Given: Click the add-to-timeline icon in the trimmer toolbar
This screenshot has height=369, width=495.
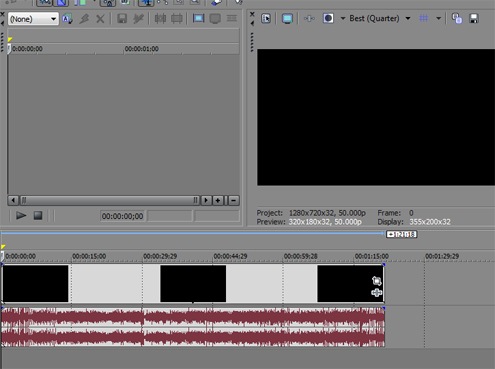Looking at the screenshot, I should (160, 18).
